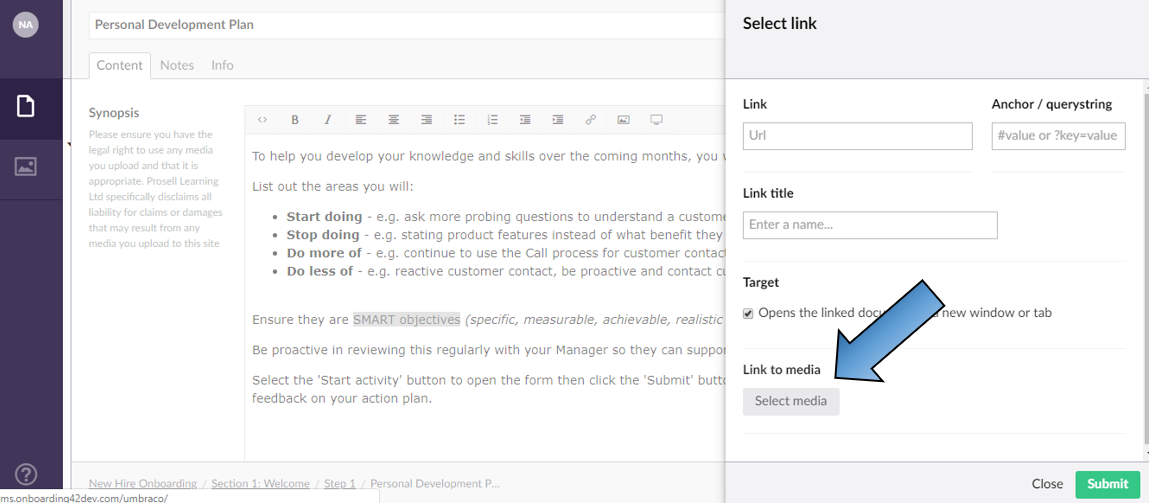Open the Media section image icon
The width and height of the screenshot is (1149, 504).
point(26,167)
